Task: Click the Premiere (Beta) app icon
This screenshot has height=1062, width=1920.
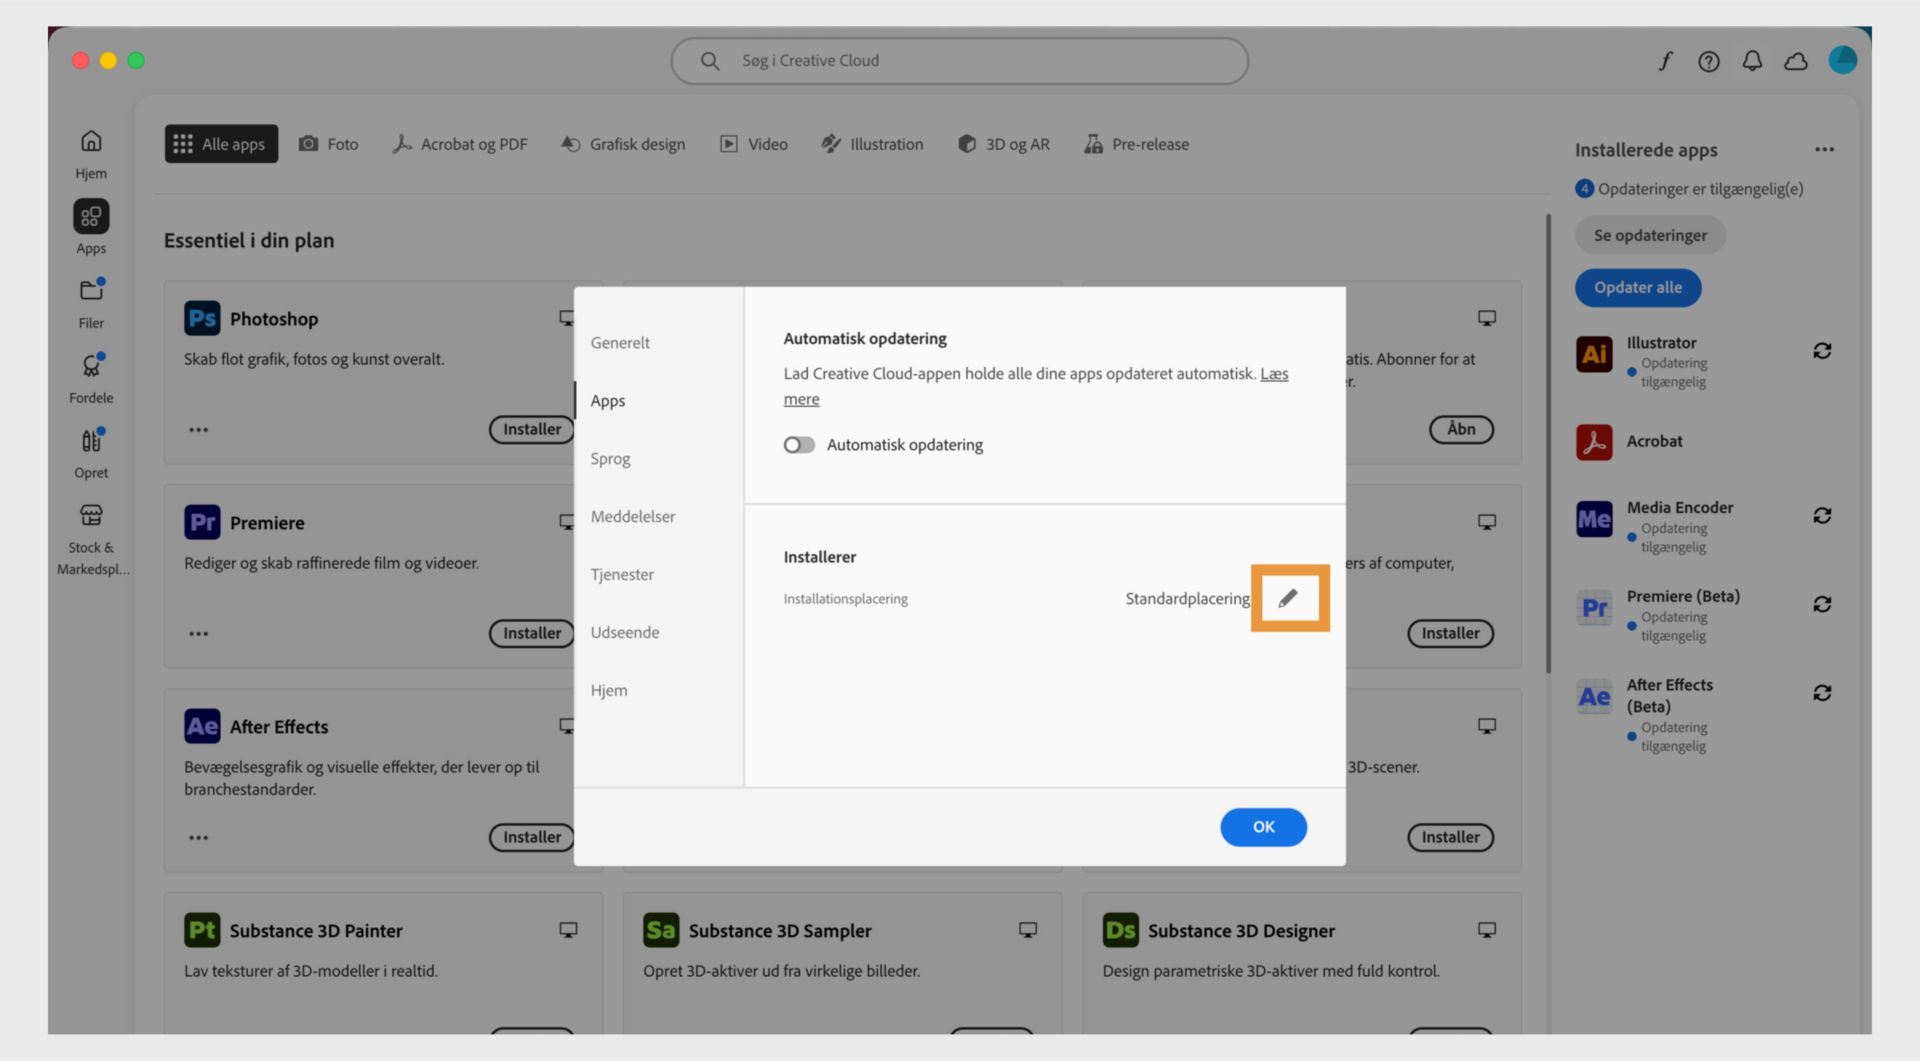Action: (1594, 607)
